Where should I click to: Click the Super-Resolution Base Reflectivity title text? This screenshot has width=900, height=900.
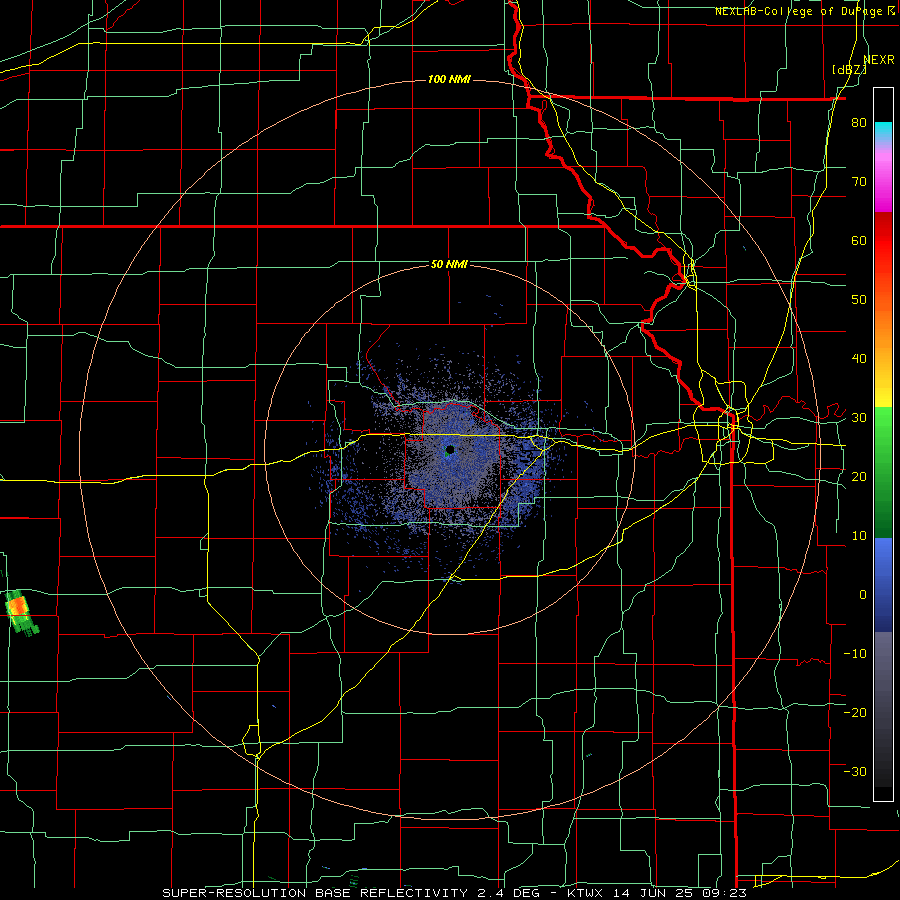pos(314,893)
